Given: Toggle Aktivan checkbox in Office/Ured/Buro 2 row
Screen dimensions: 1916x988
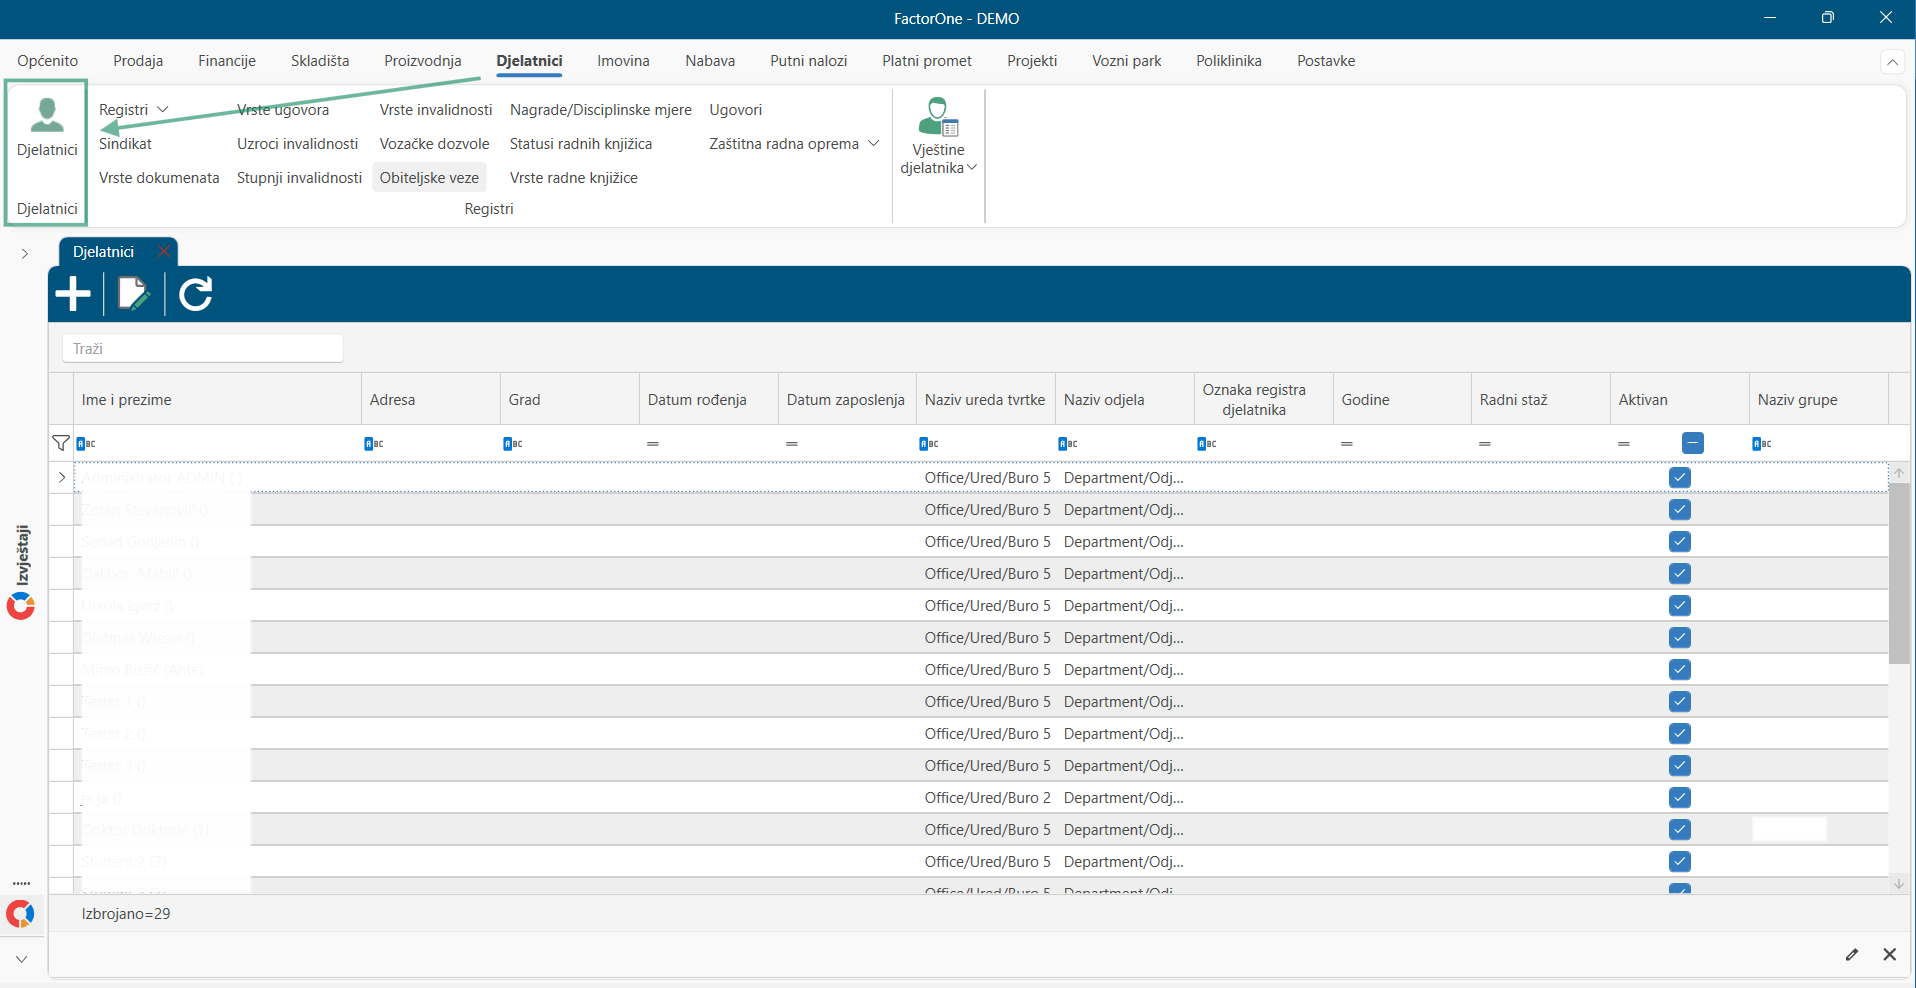Looking at the screenshot, I should pos(1680,798).
